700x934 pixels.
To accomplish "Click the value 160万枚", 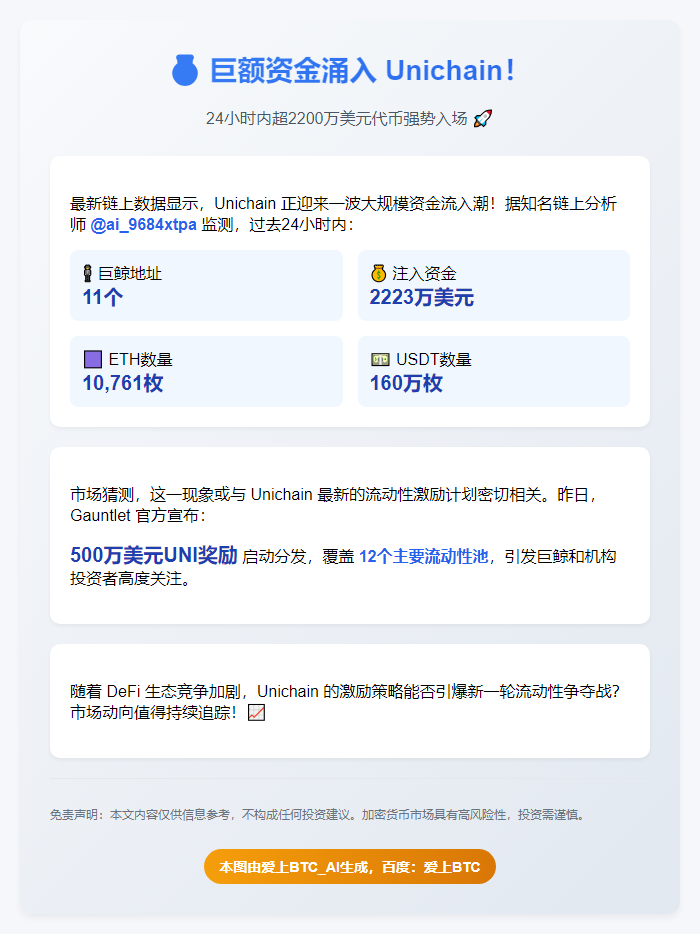I will [x=406, y=382].
